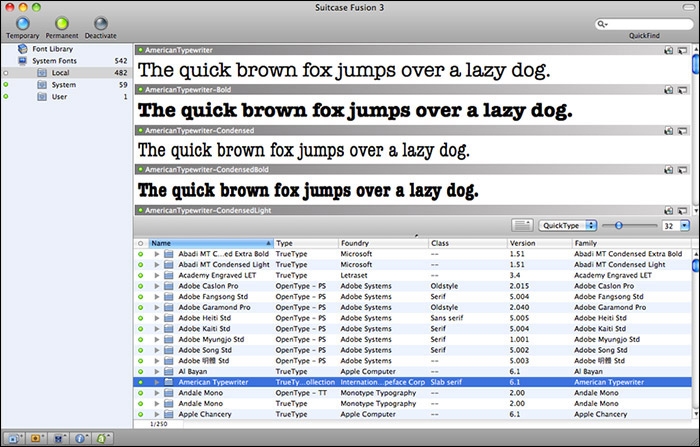The height and width of the screenshot is (447, 700).
Task: Toggle activation dot next to Local set
Action: [6, 73]
